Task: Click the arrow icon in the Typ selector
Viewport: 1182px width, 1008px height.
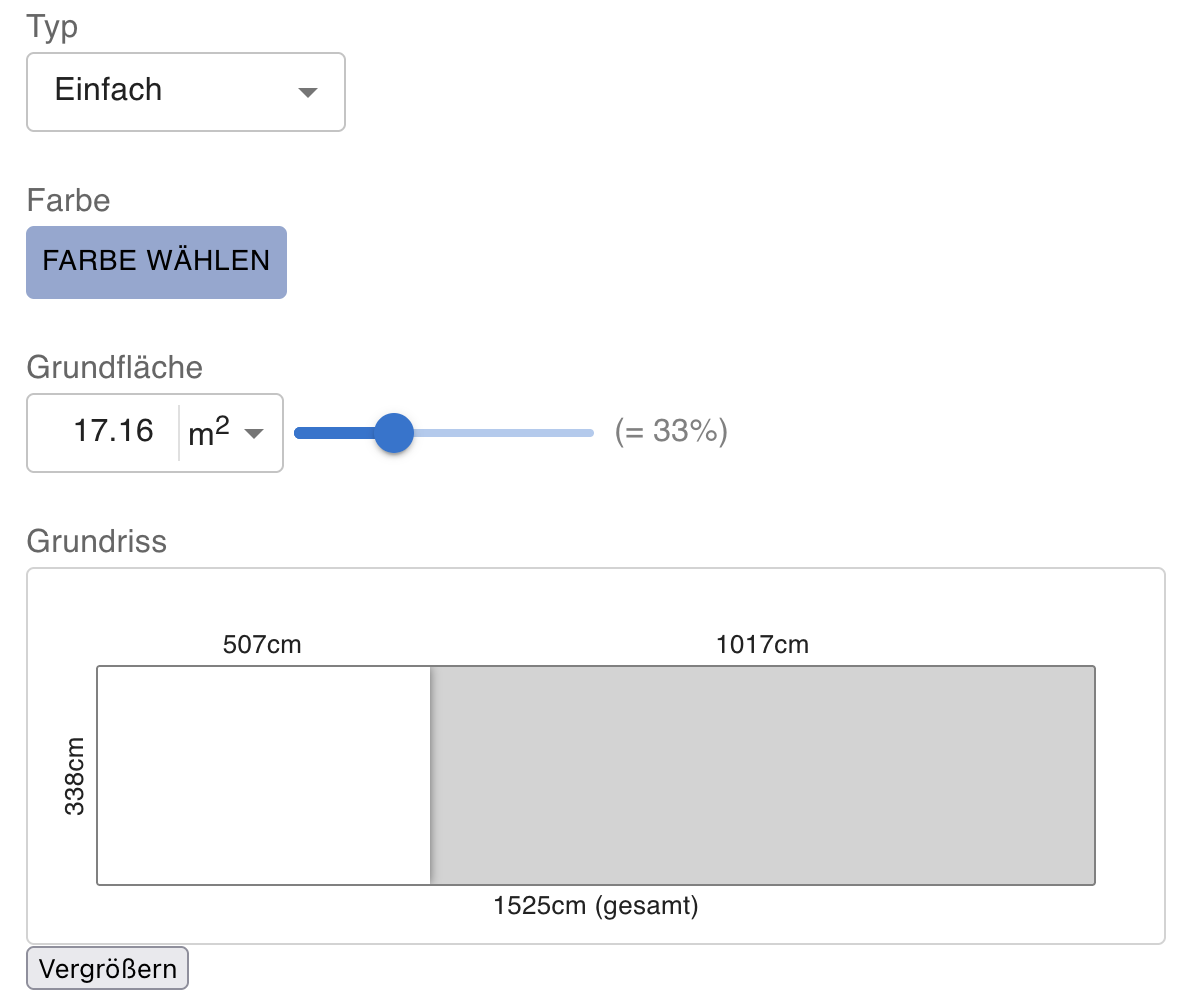Action: tap(308, 93)
